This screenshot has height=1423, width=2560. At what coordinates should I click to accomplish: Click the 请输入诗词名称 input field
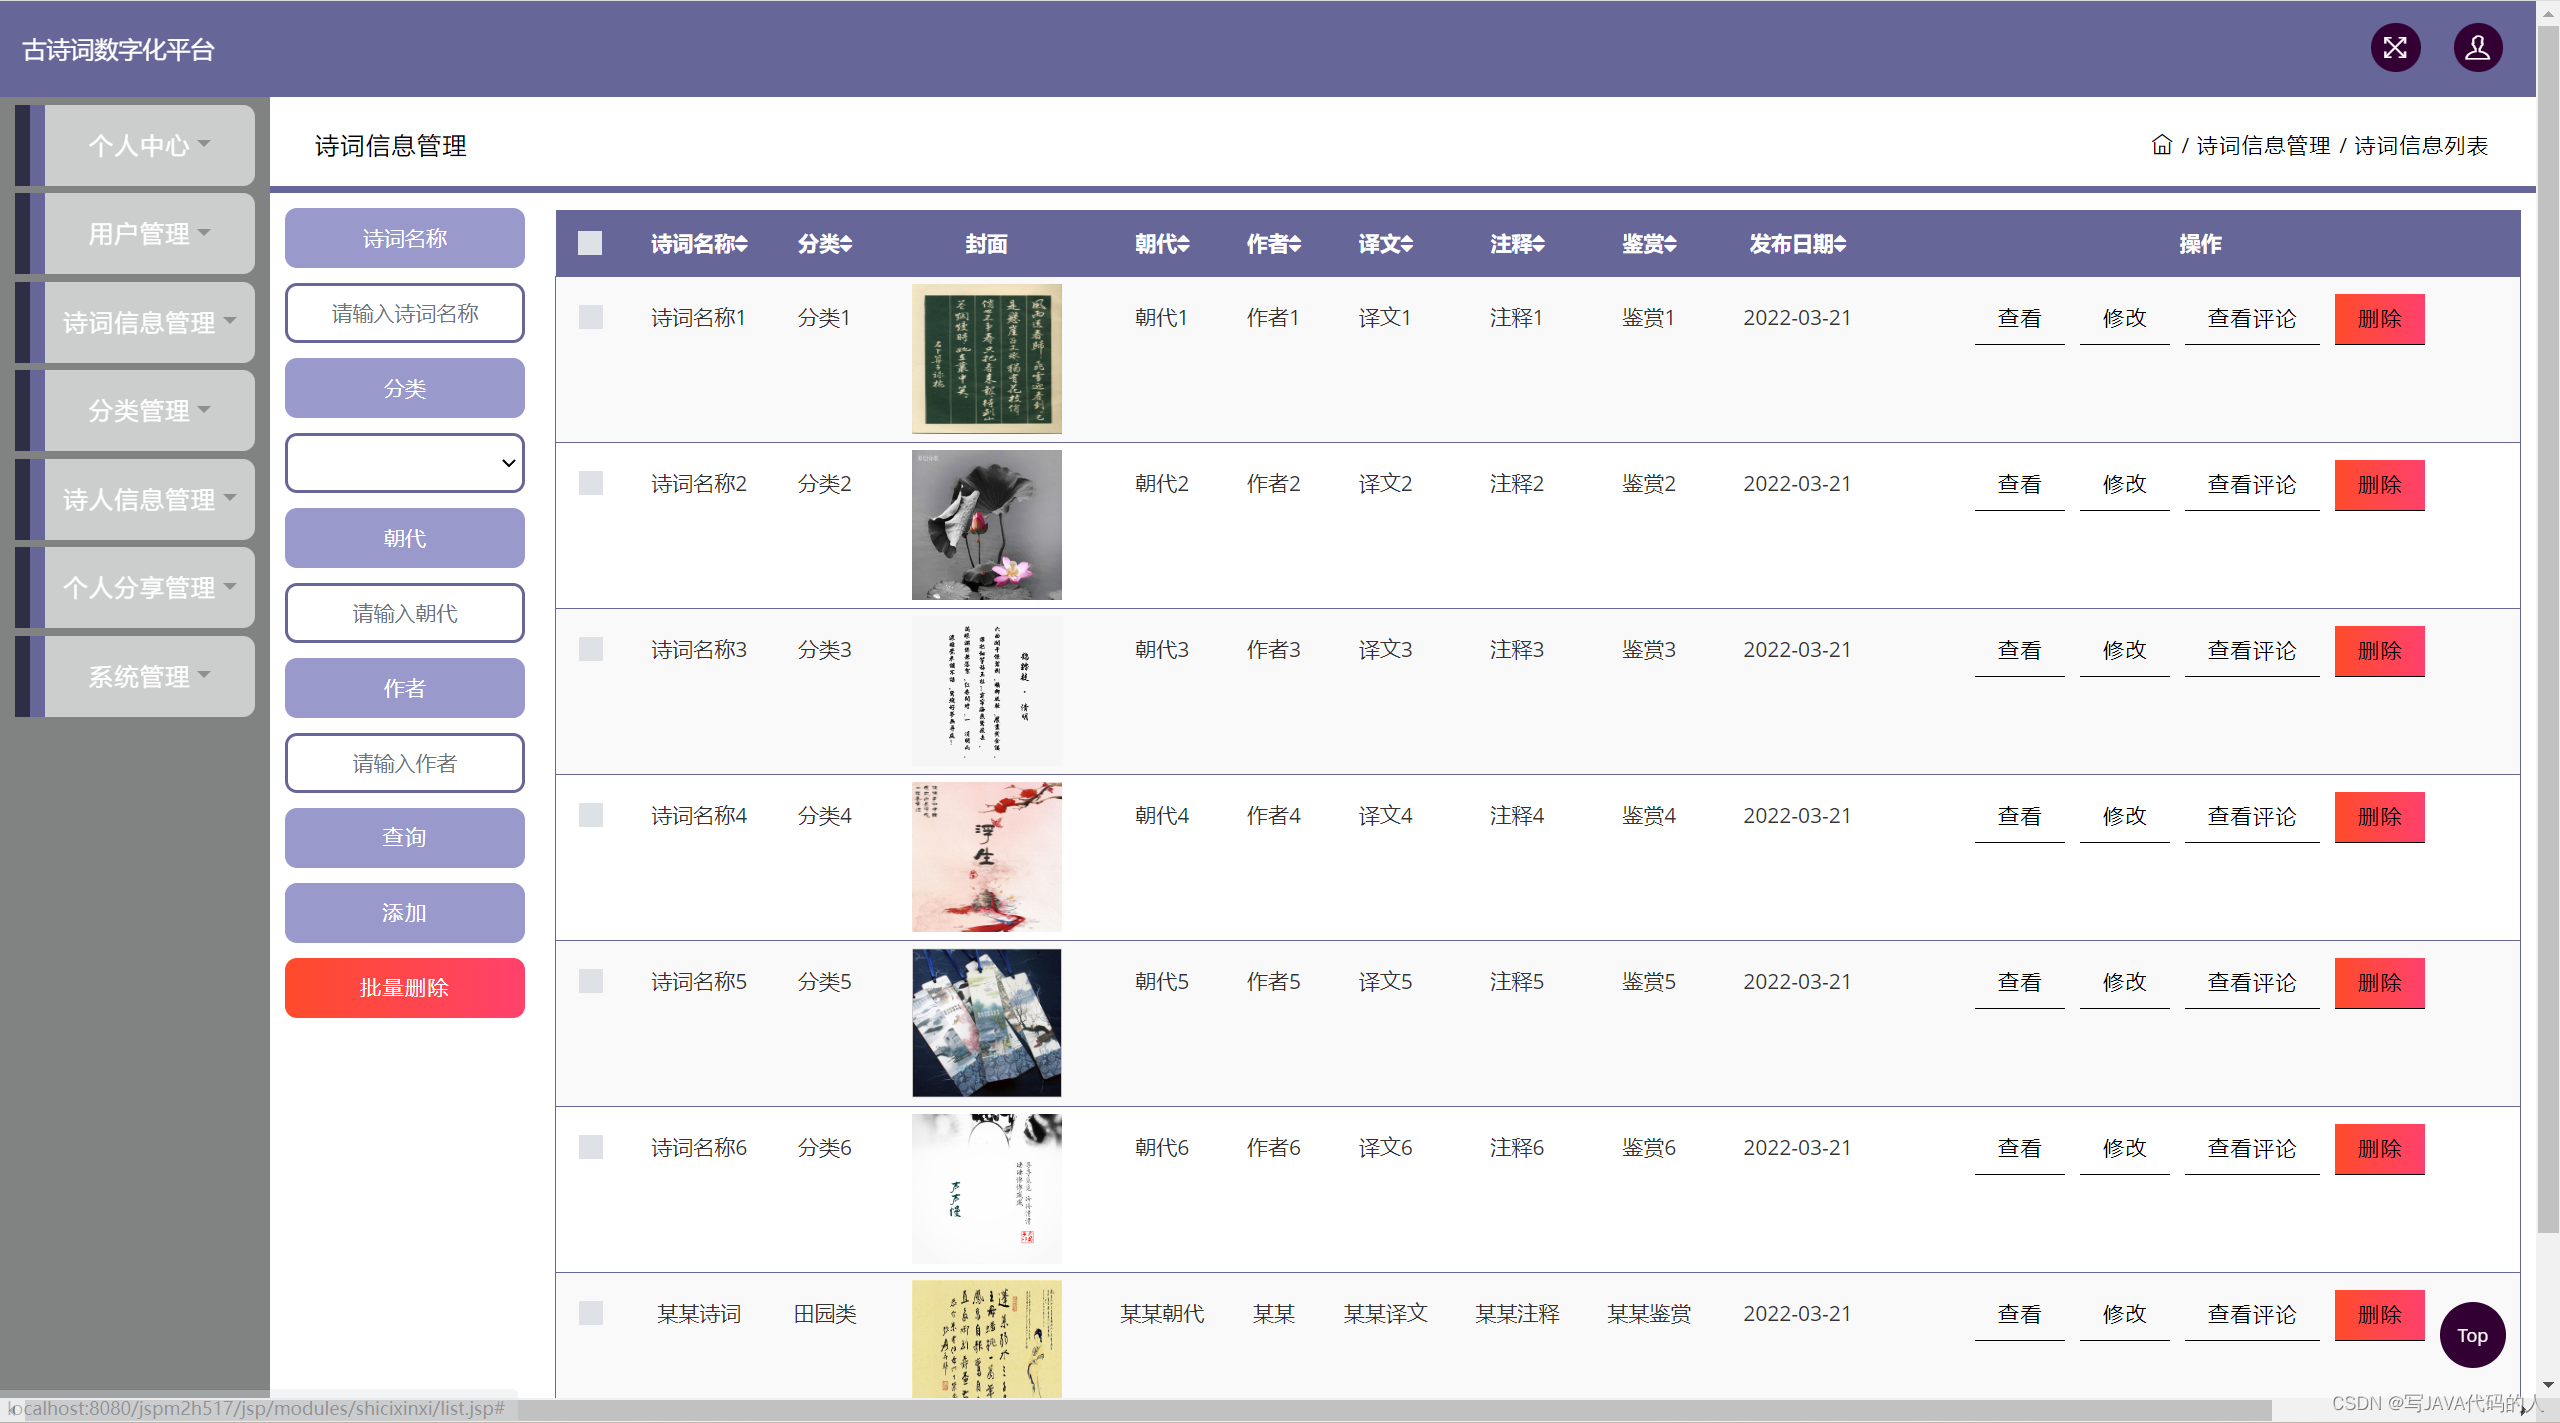click(404, 313)
